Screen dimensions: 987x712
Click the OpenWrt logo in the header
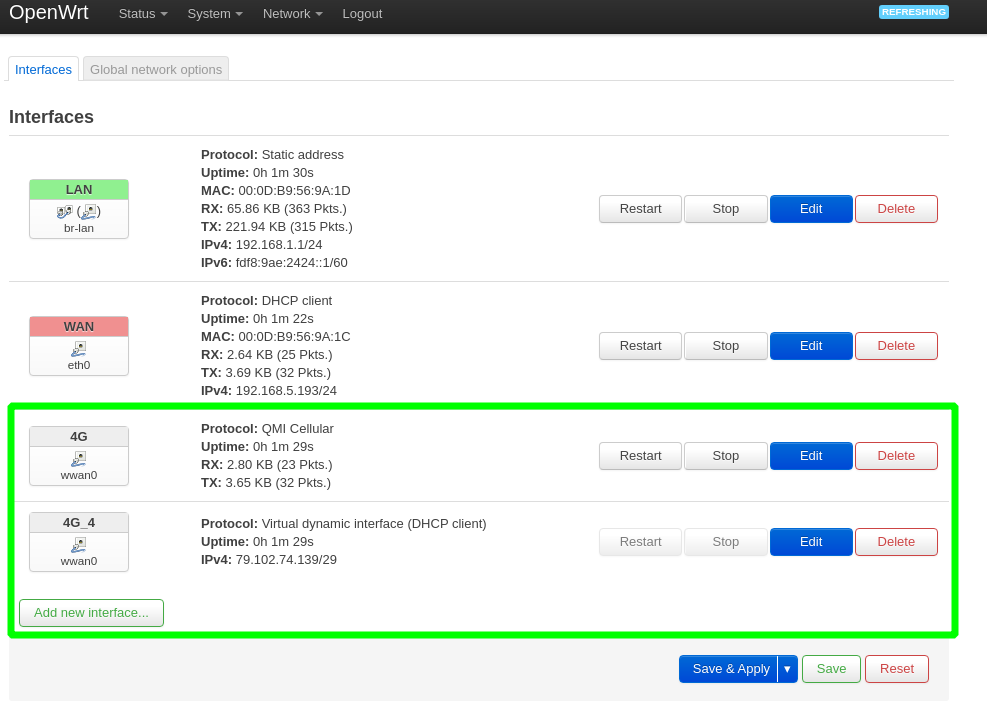[x=49, y=13]
